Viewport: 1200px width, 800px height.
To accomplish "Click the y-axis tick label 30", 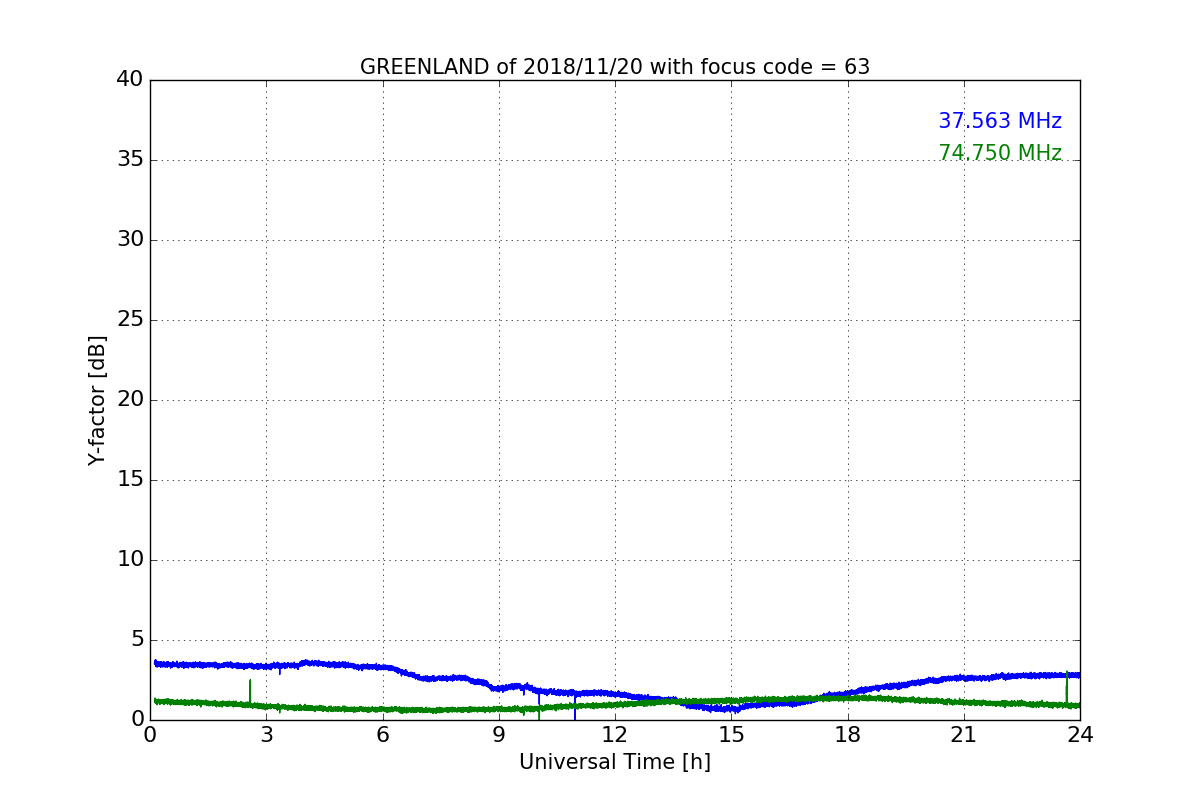I will pos(130,240).
